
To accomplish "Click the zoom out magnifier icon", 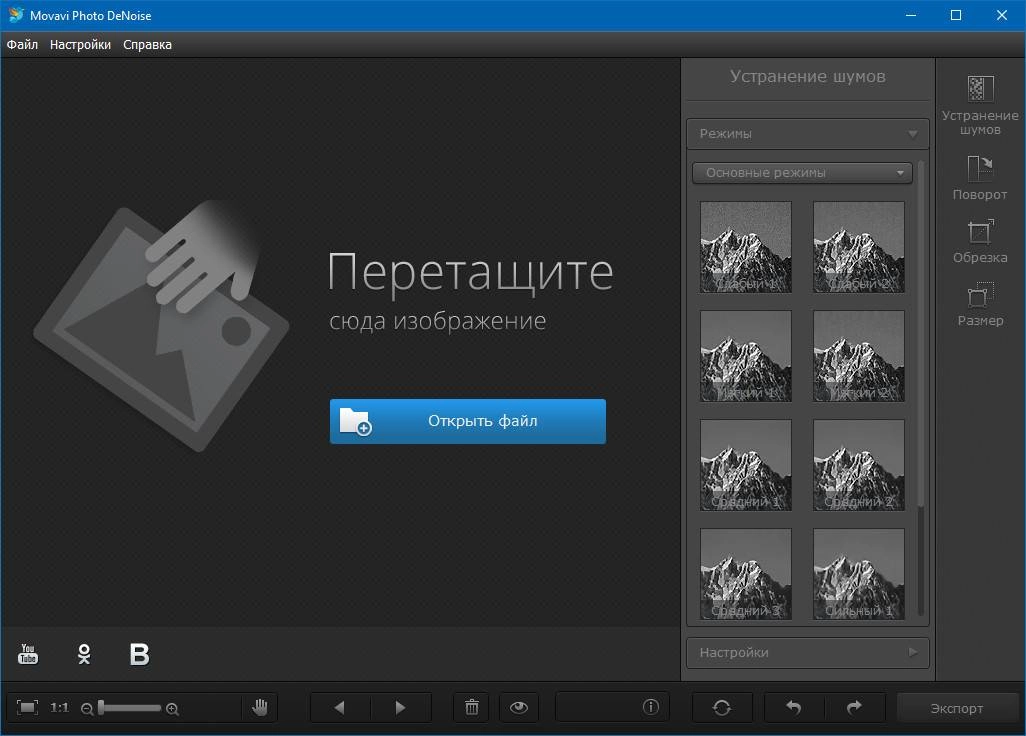I will pos(86,709).
